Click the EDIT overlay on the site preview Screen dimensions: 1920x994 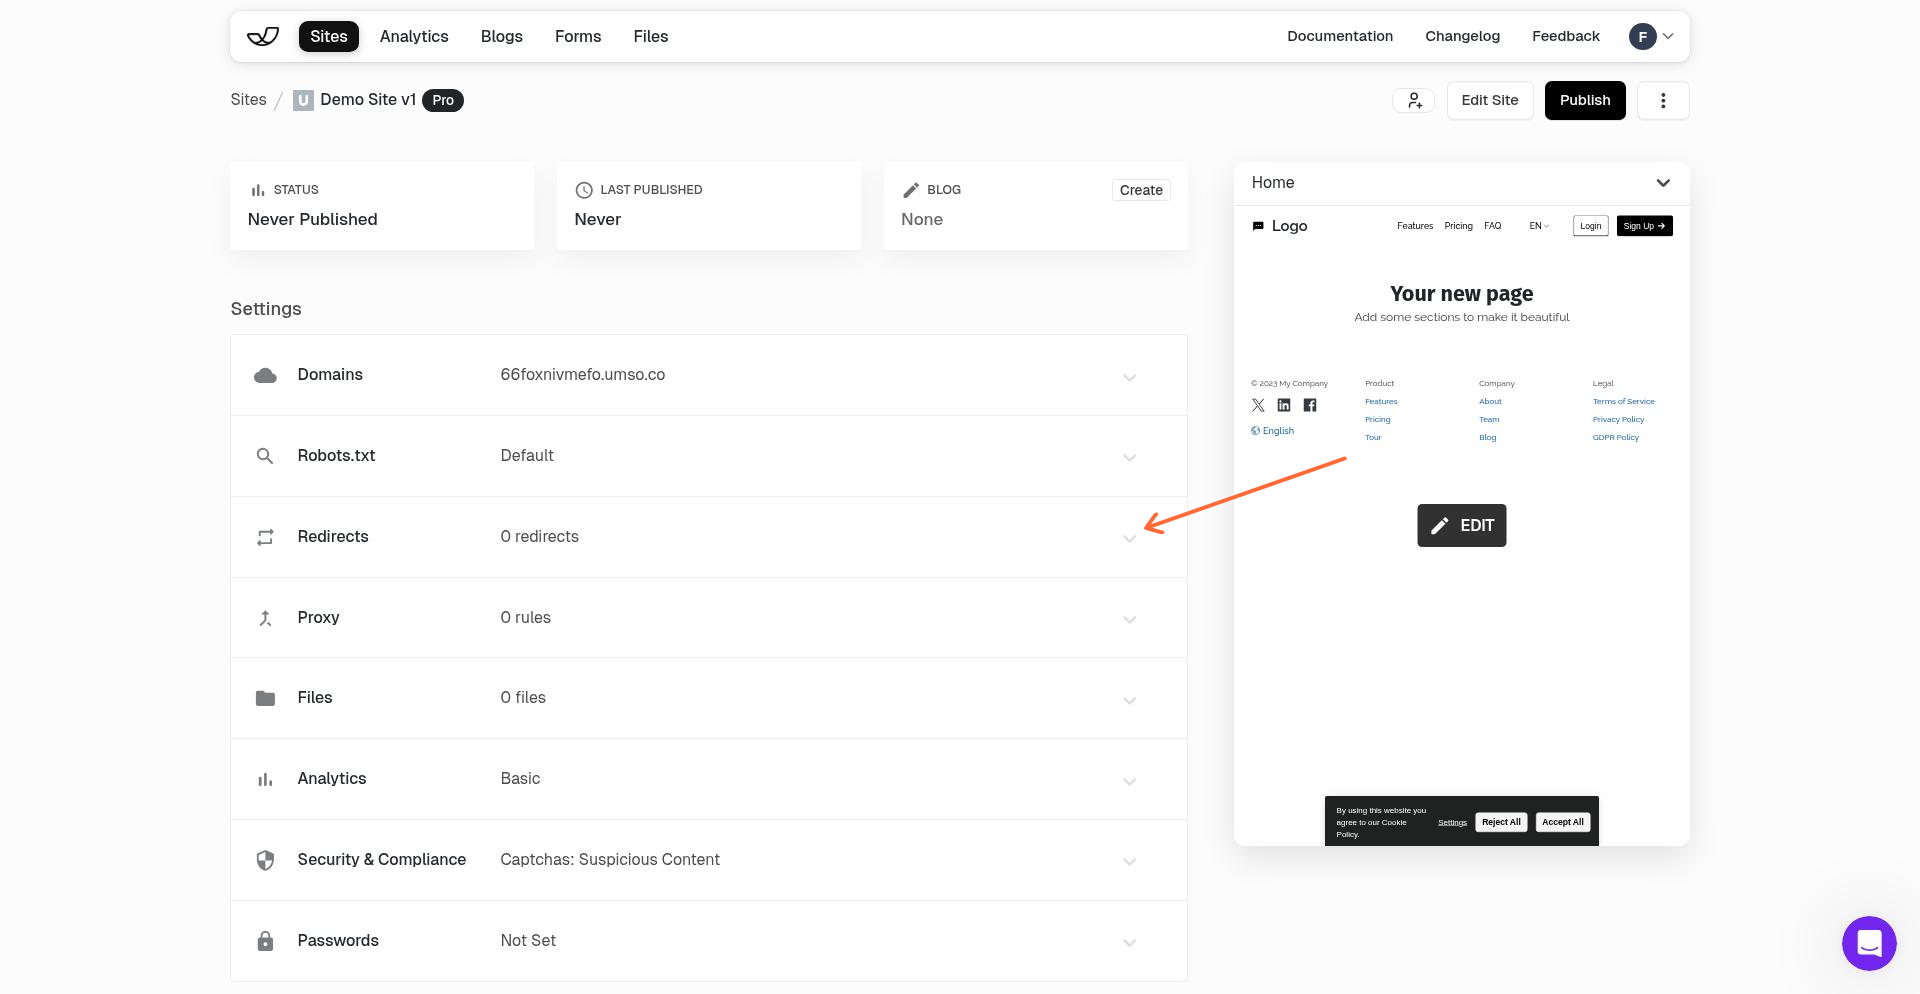click(1461, 525)
